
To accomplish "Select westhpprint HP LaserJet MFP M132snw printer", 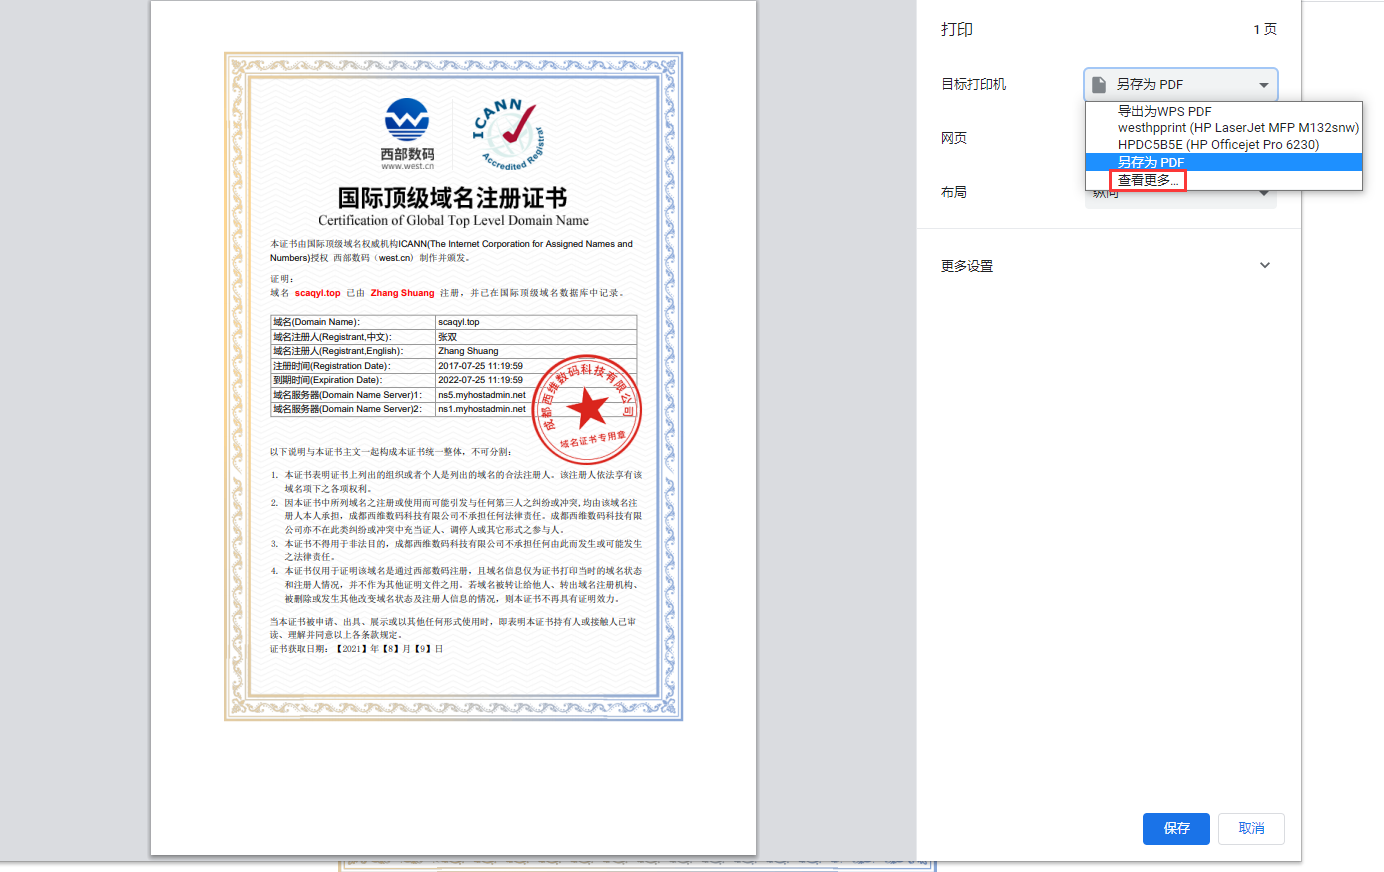I will [x=1238, y=128].
